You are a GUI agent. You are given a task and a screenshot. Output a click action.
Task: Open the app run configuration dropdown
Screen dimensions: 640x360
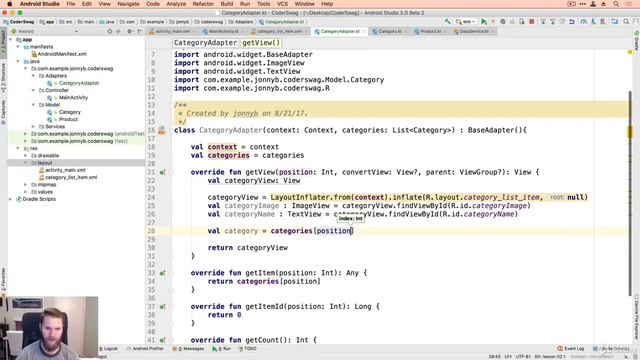[466, 22]
